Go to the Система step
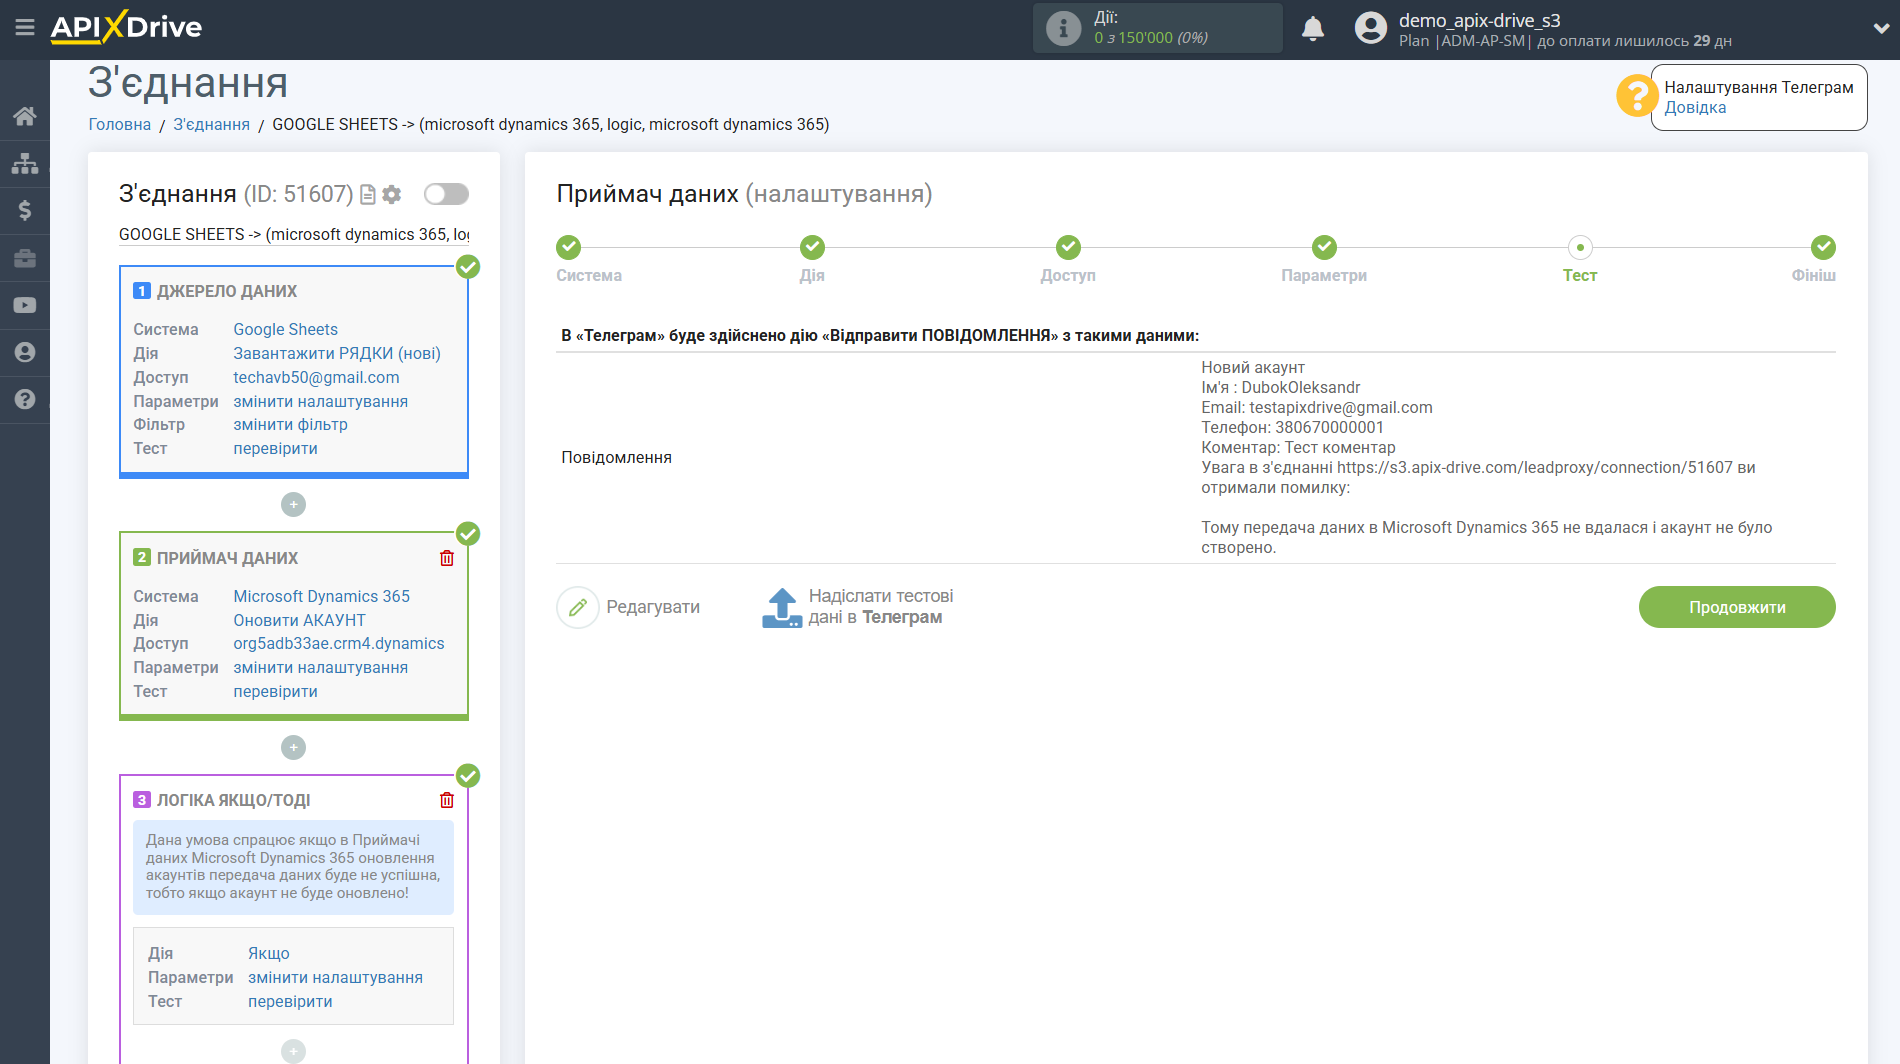Viewport: 1900px width, 1064px height. [568, 247]
